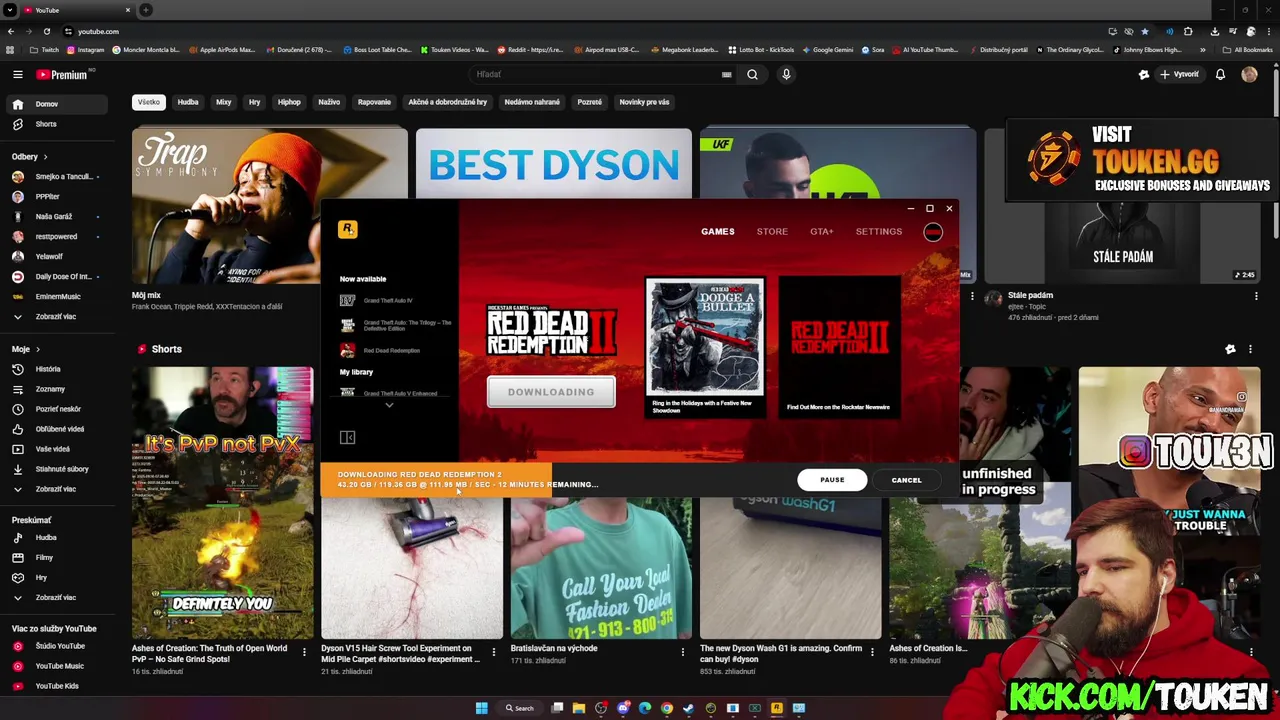Image resolution: width=1280 pixels, height=720 pixels.
Task: Open Rockstar launcher icon on taskbar
Action: click(x=776, y=708)
